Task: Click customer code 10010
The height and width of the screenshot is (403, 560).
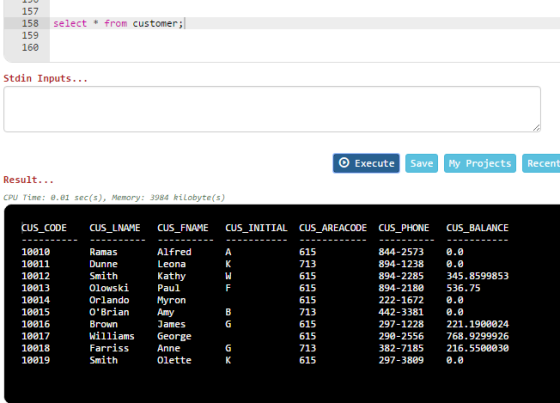Action: 36,252
